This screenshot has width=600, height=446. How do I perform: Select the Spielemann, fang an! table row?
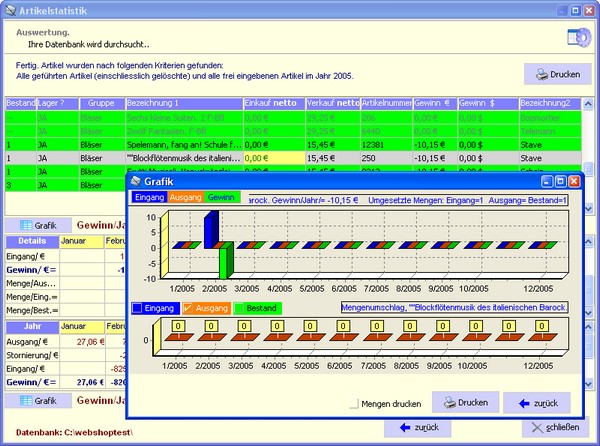point(183,144)
